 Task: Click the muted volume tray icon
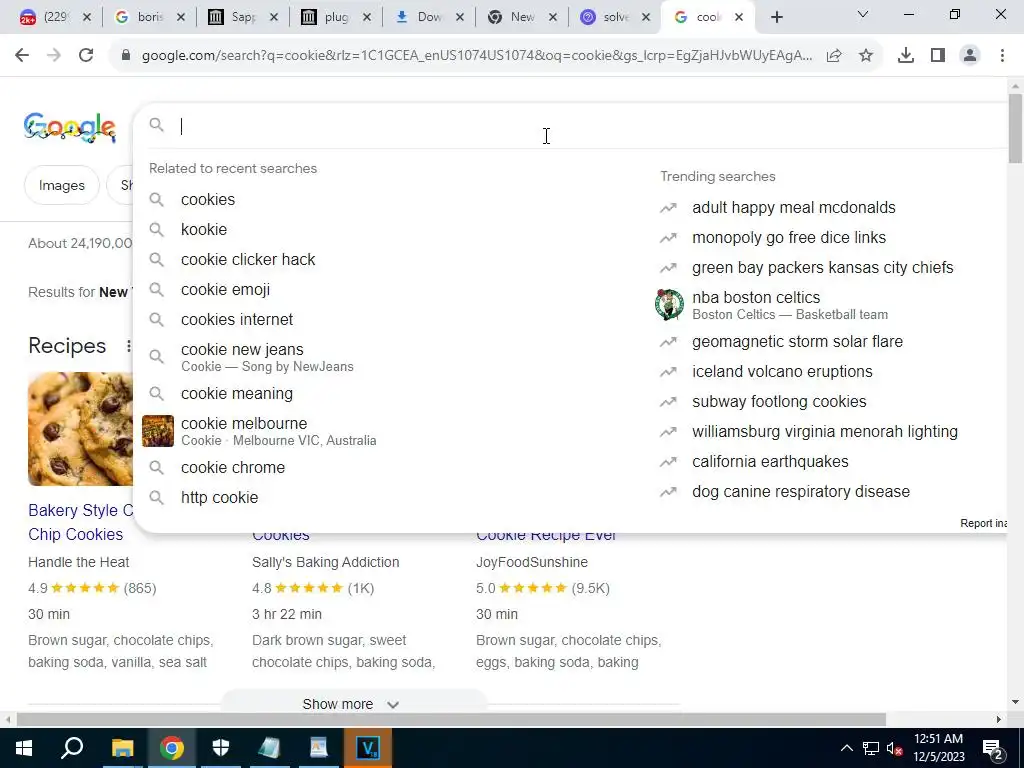coord(895,748)
